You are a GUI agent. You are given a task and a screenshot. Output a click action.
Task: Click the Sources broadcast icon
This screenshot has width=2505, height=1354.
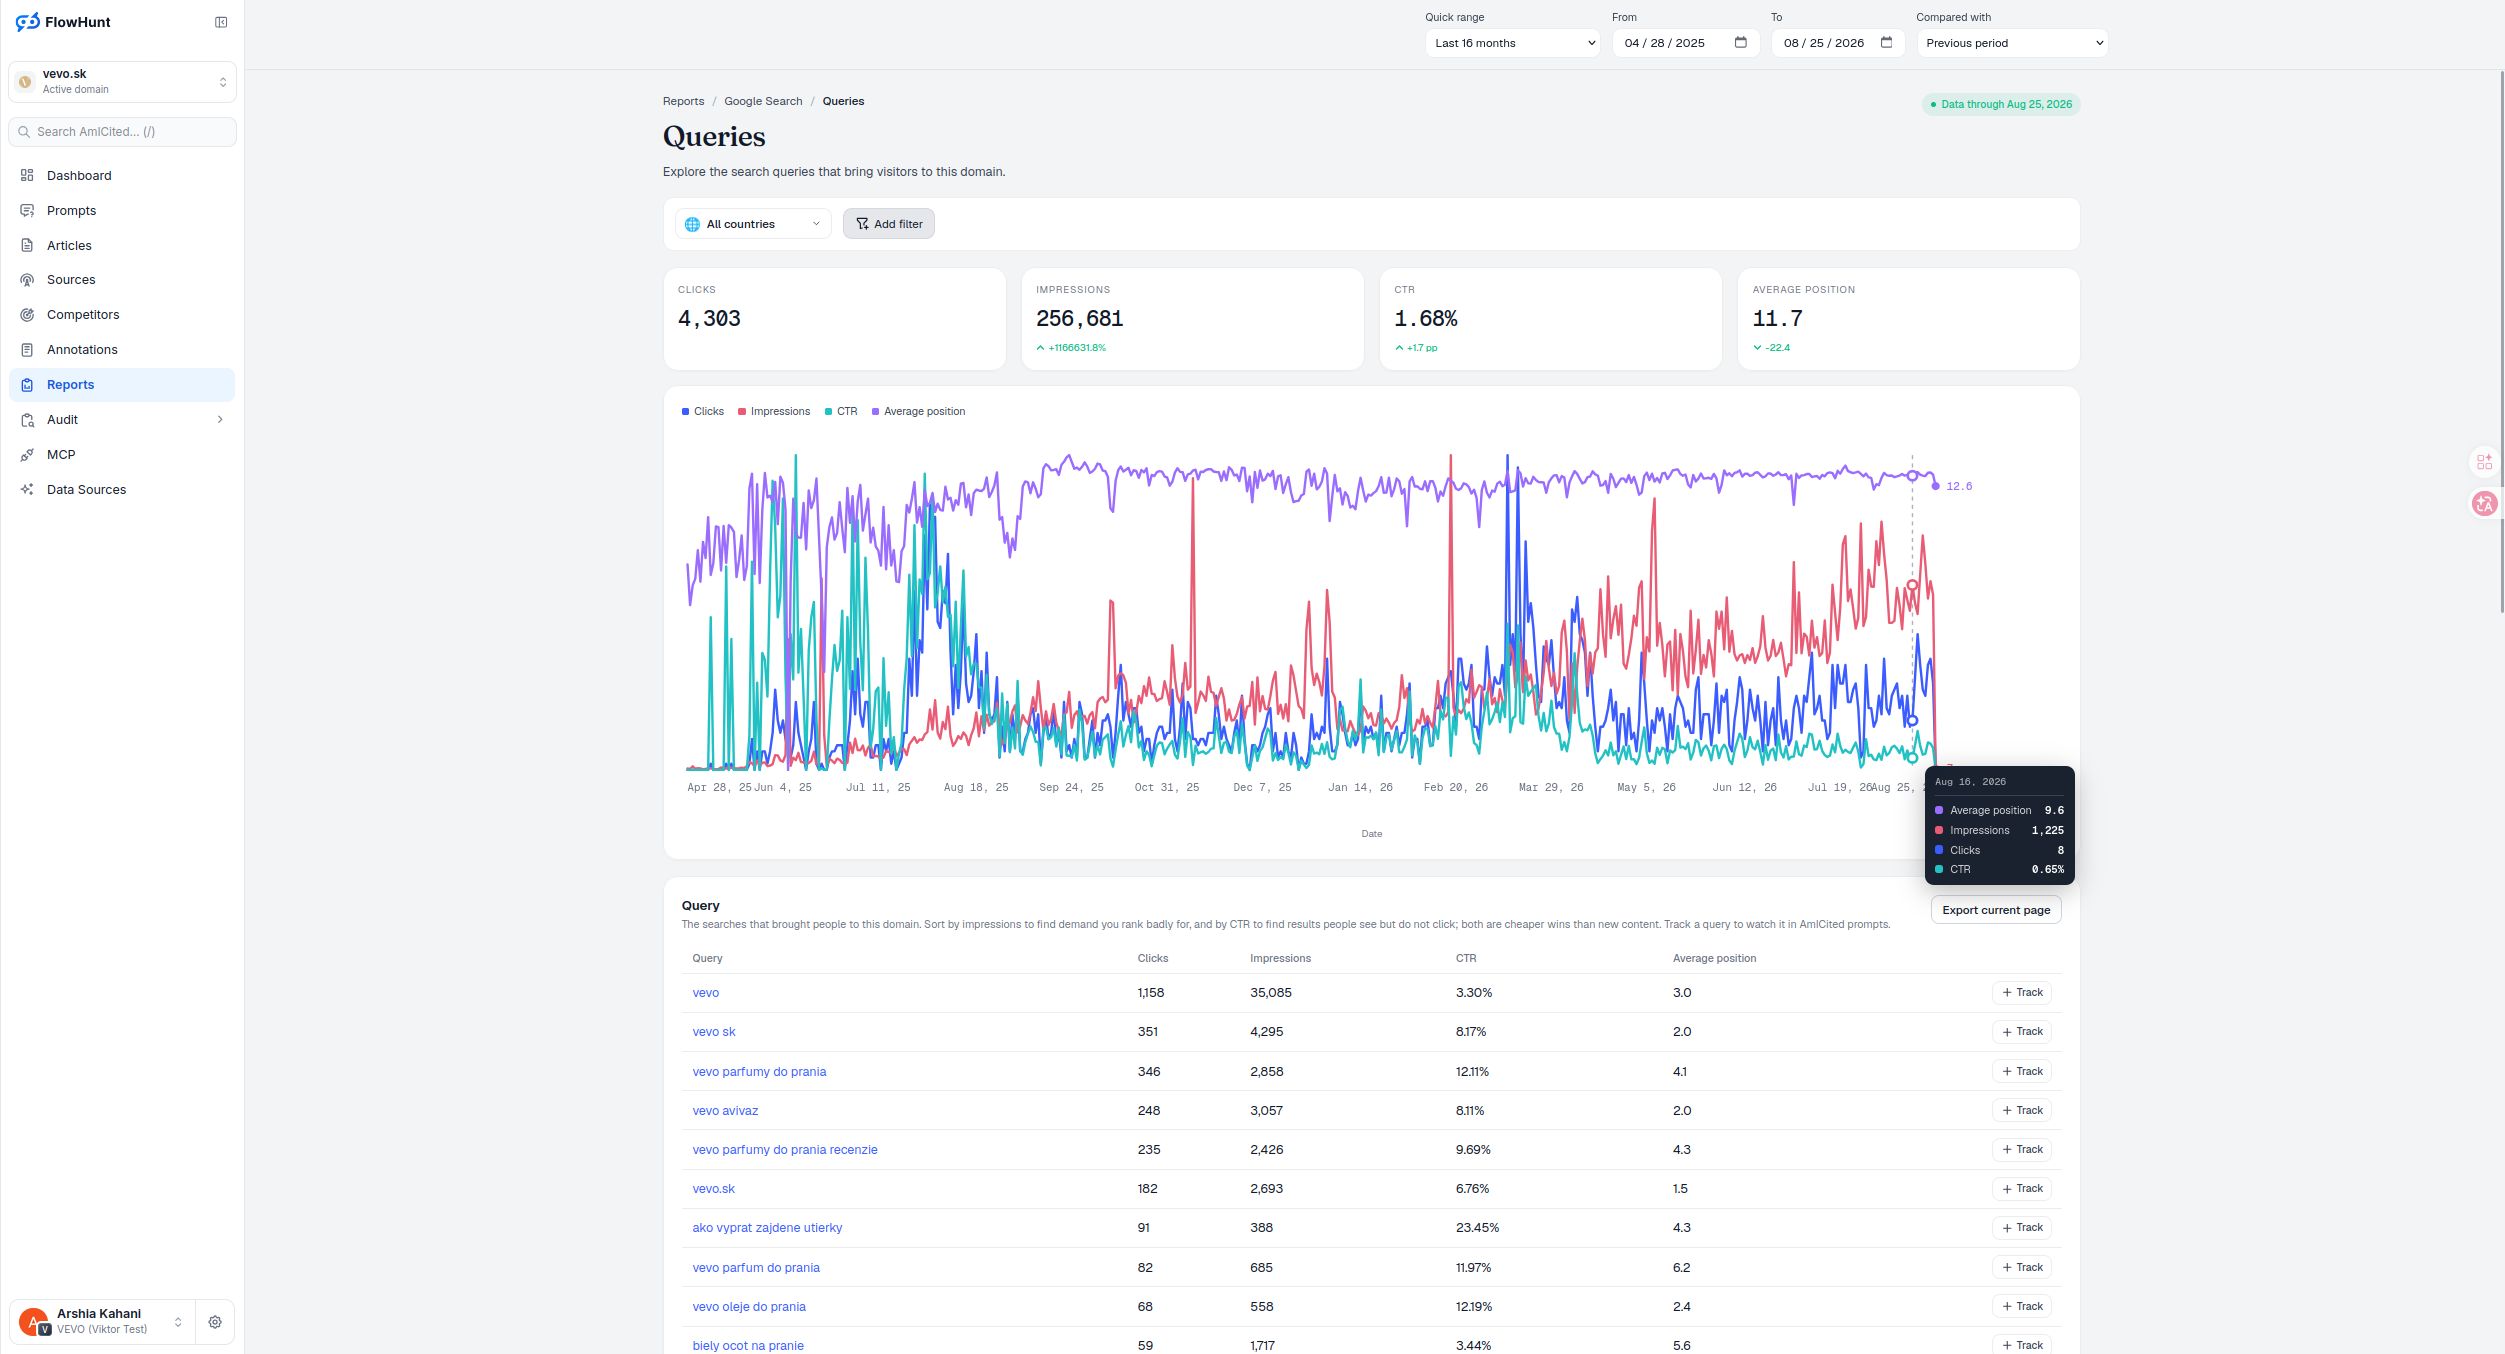[x=27, y=280]
